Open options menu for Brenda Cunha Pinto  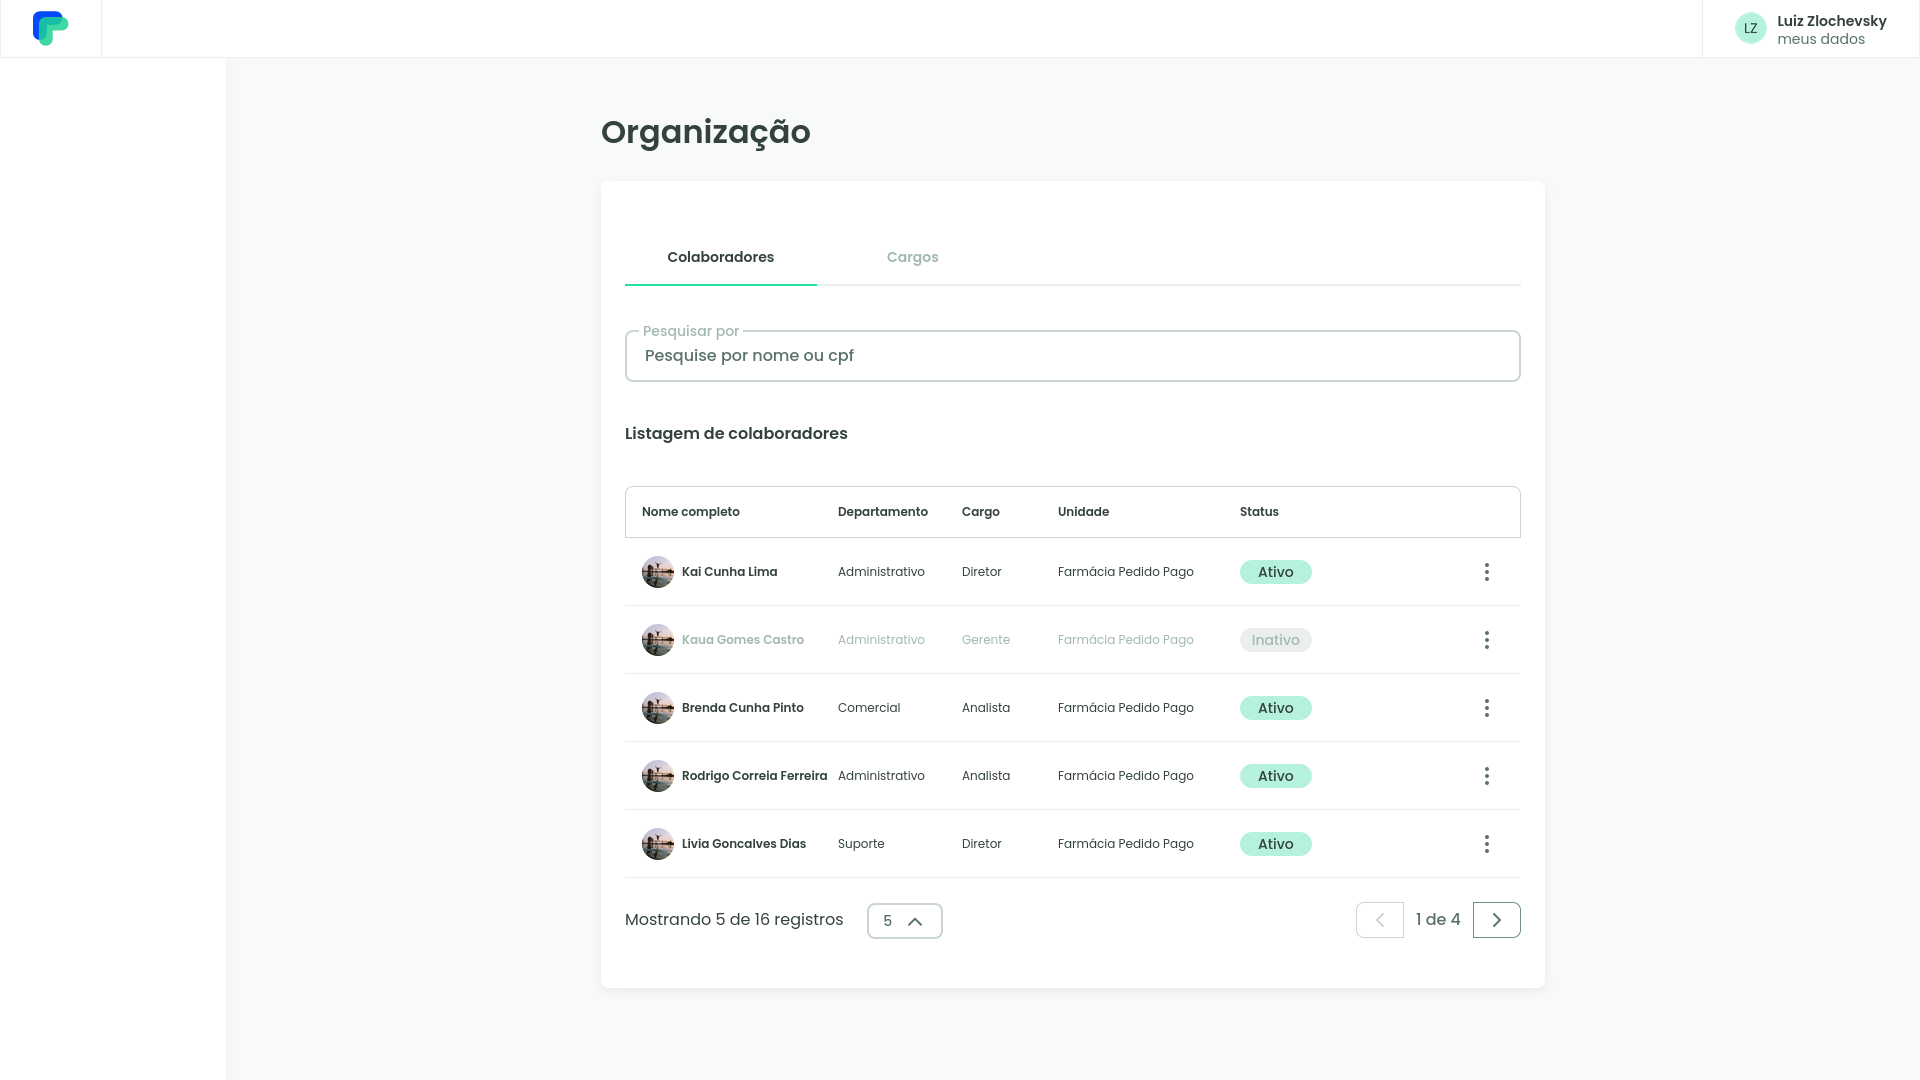click(x=1486, y=708)
